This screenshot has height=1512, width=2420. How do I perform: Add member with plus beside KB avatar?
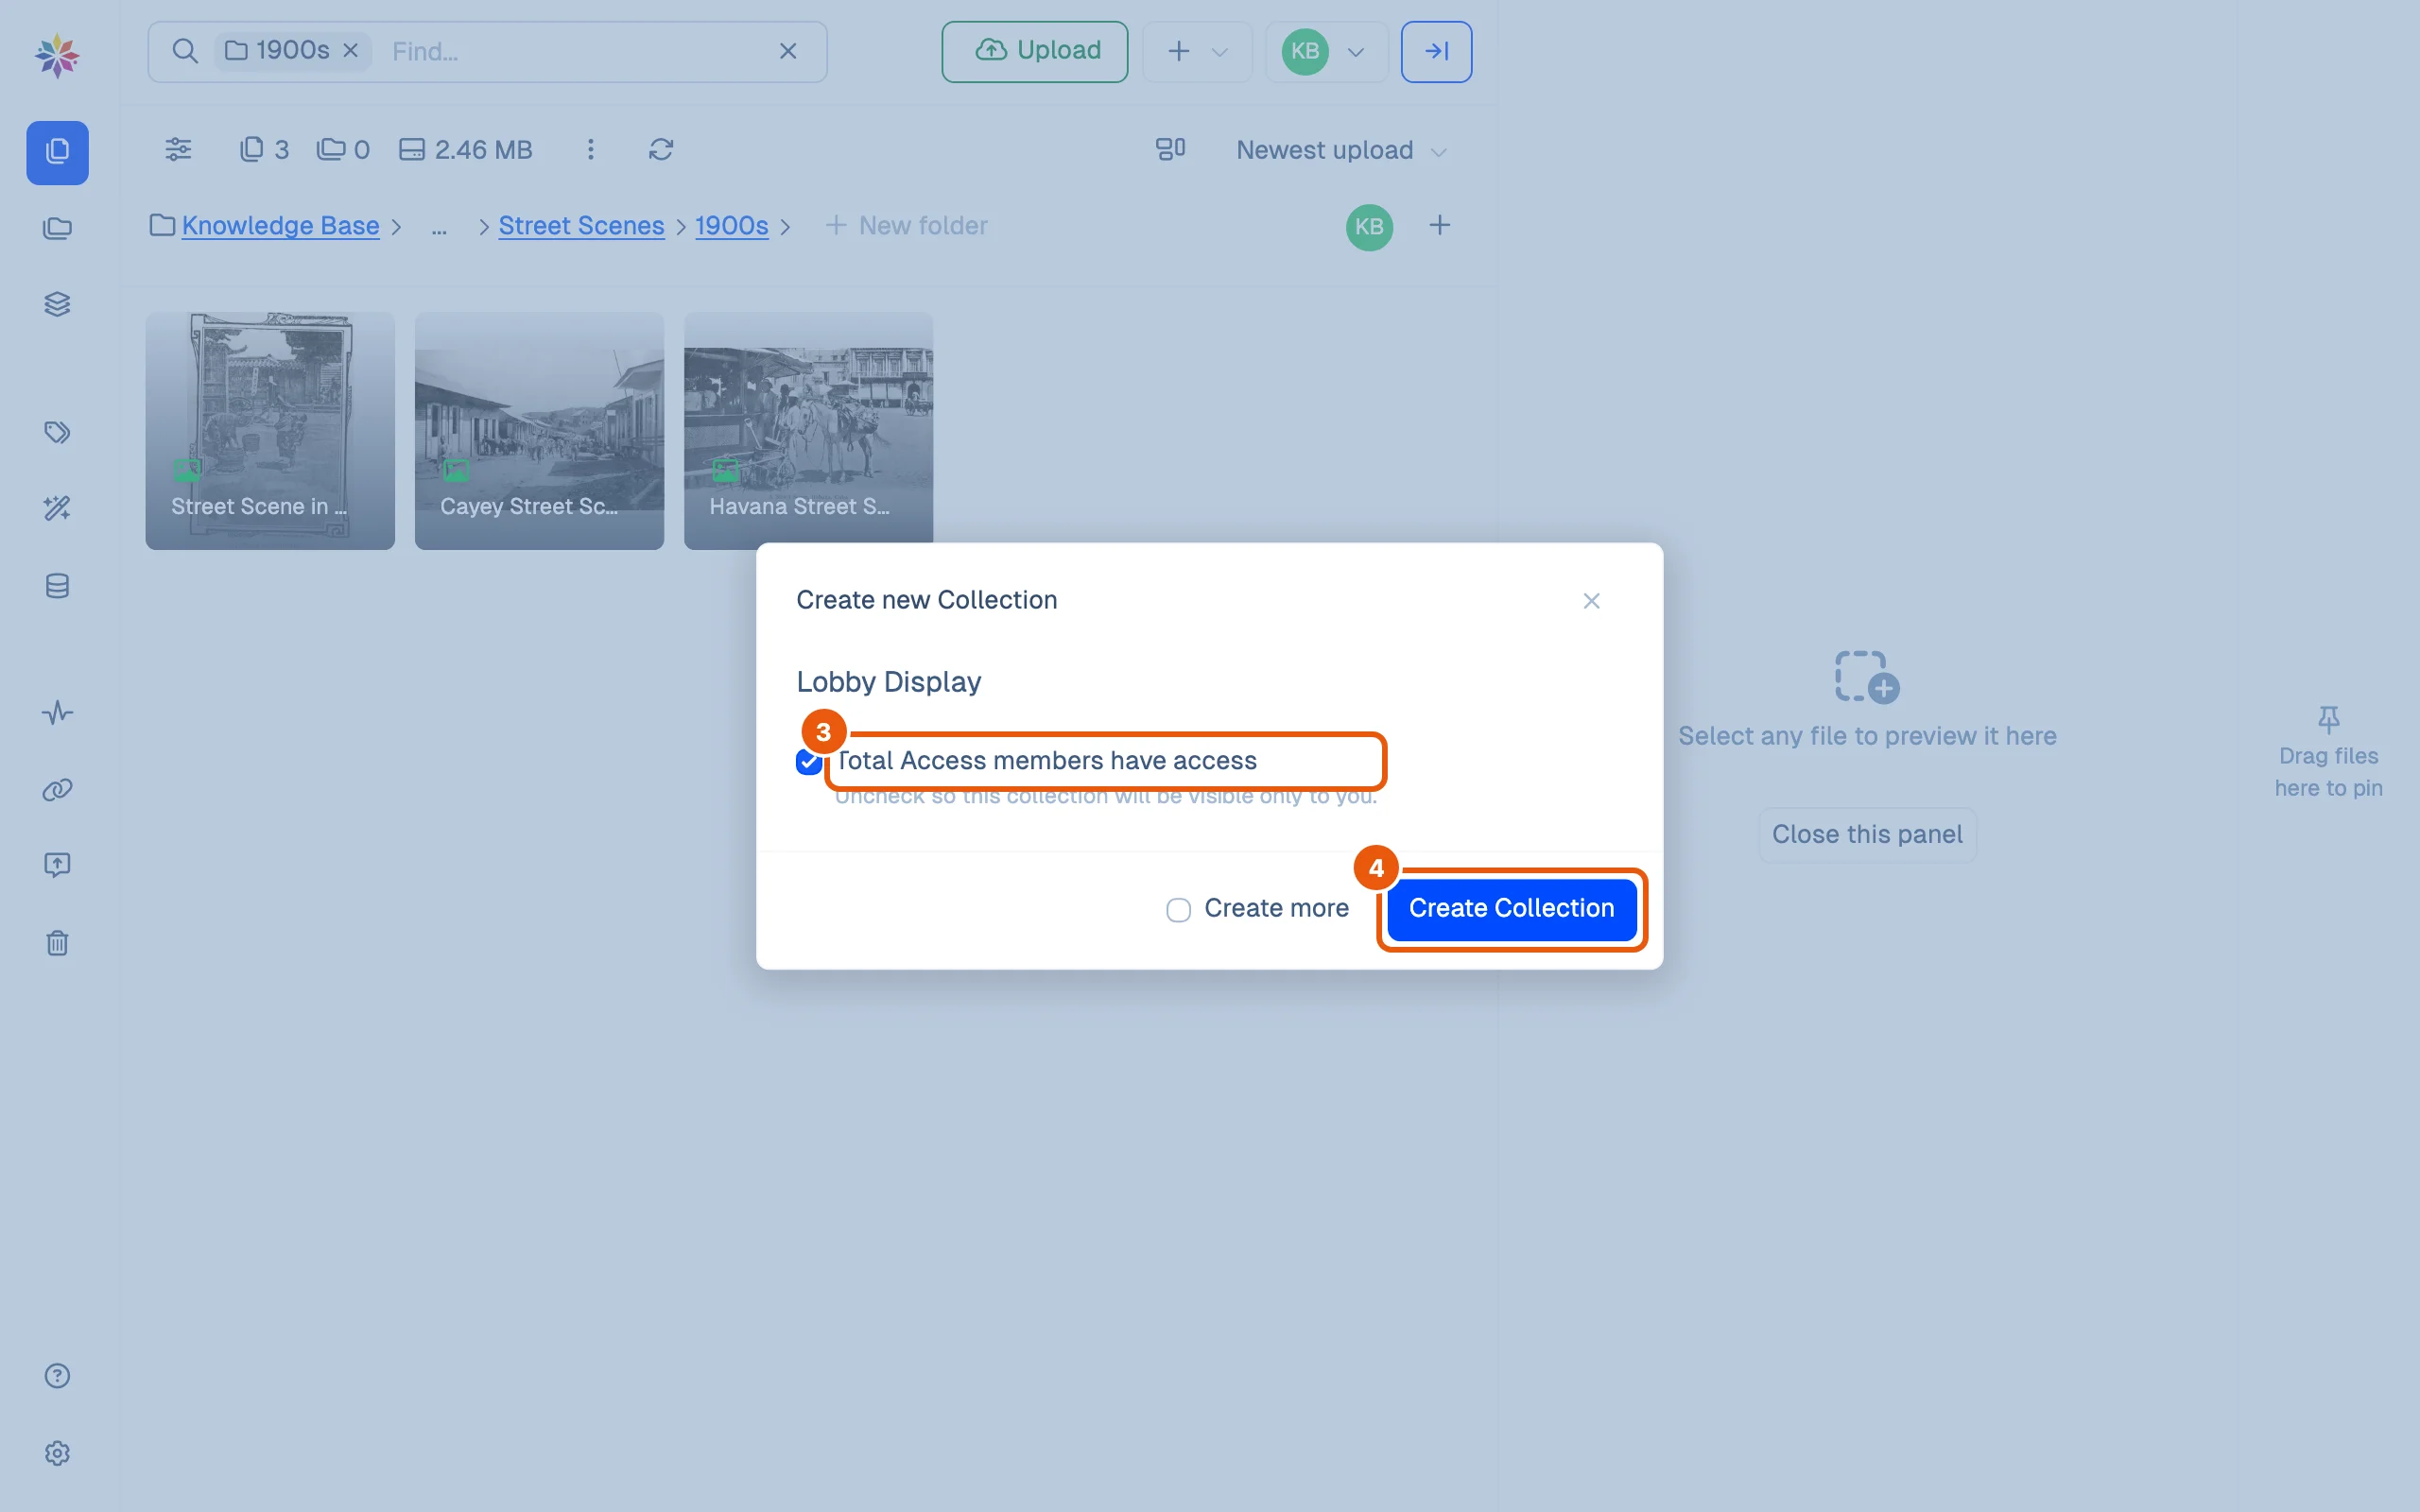coord(1439,226)
